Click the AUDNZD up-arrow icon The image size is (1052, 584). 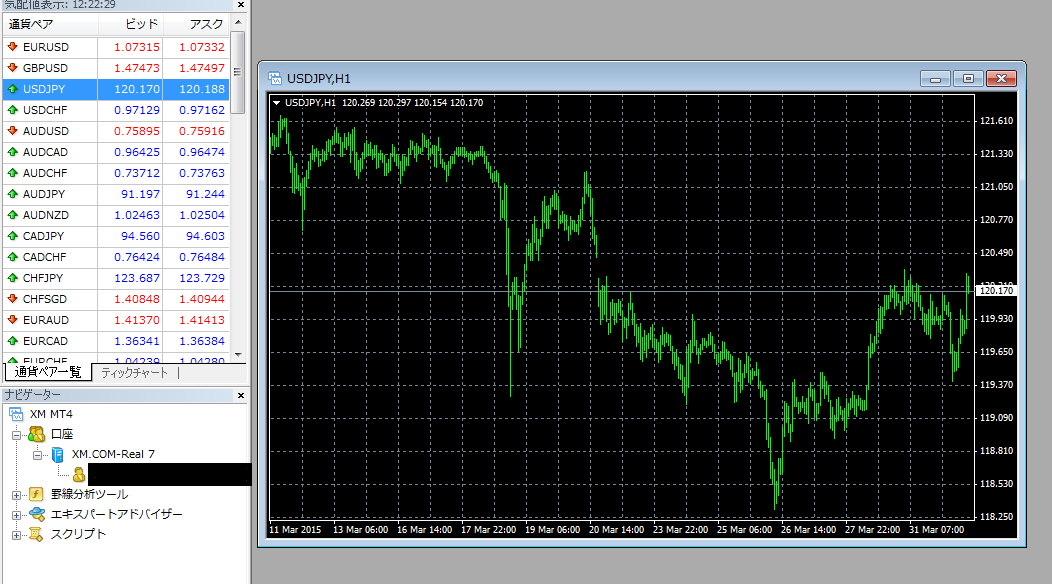pyautogui.click(x=12, y=215)
